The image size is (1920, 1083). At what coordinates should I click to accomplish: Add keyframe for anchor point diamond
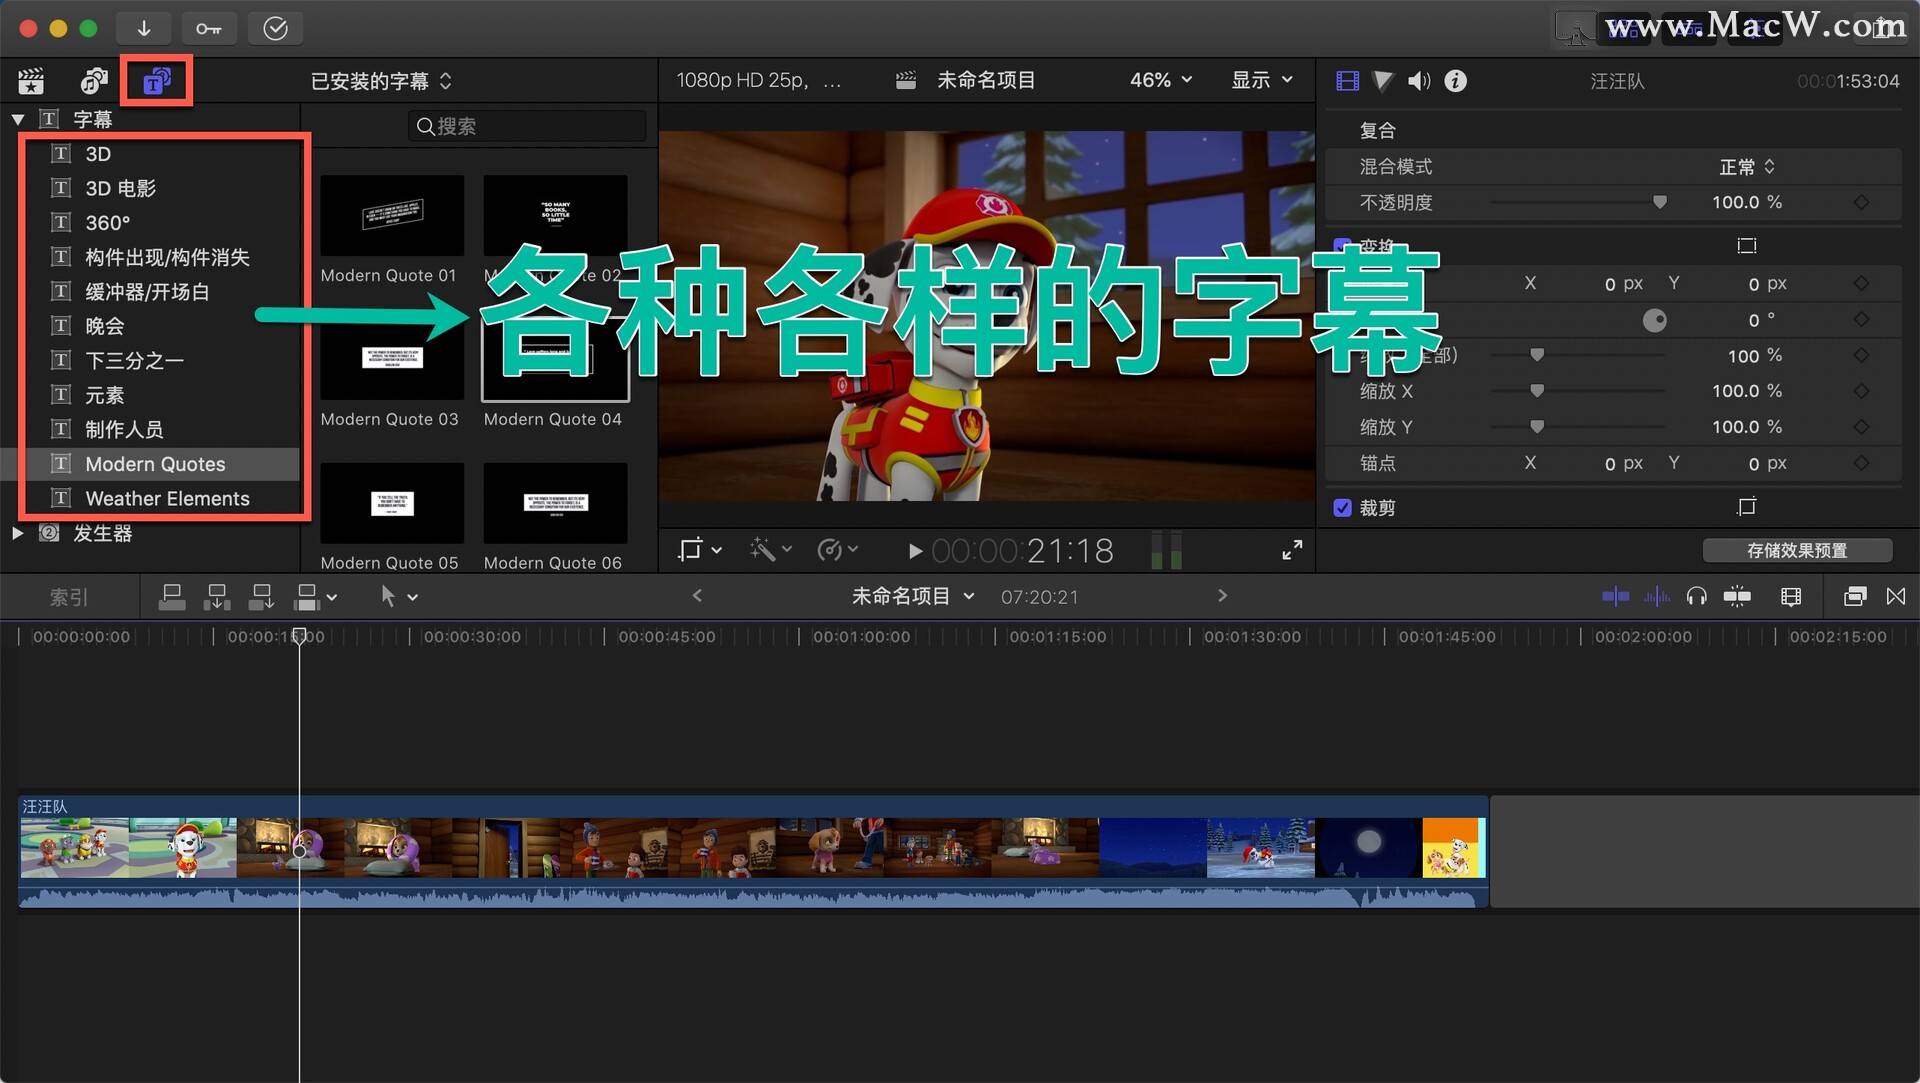(x=1861, y=463)
